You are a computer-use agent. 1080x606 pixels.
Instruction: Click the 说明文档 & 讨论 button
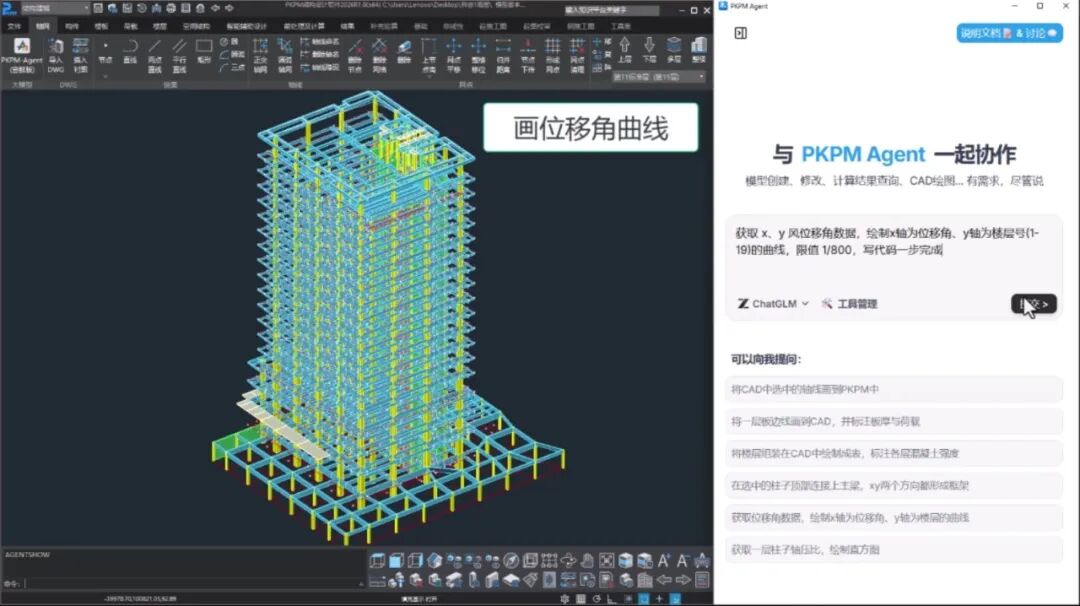pyautogui.click(x=1008, y=33)
